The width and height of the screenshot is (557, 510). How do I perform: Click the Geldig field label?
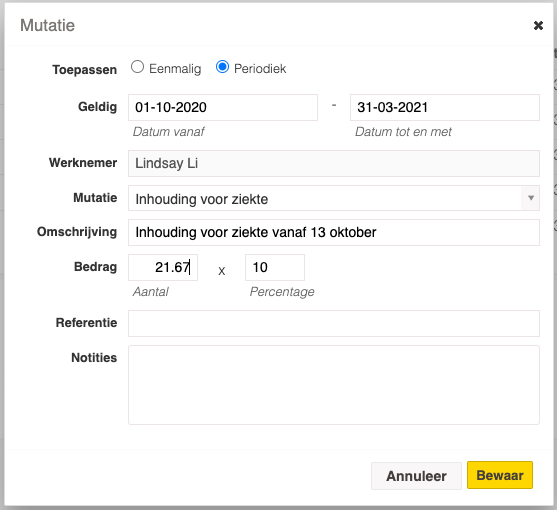tap(97, 107)
